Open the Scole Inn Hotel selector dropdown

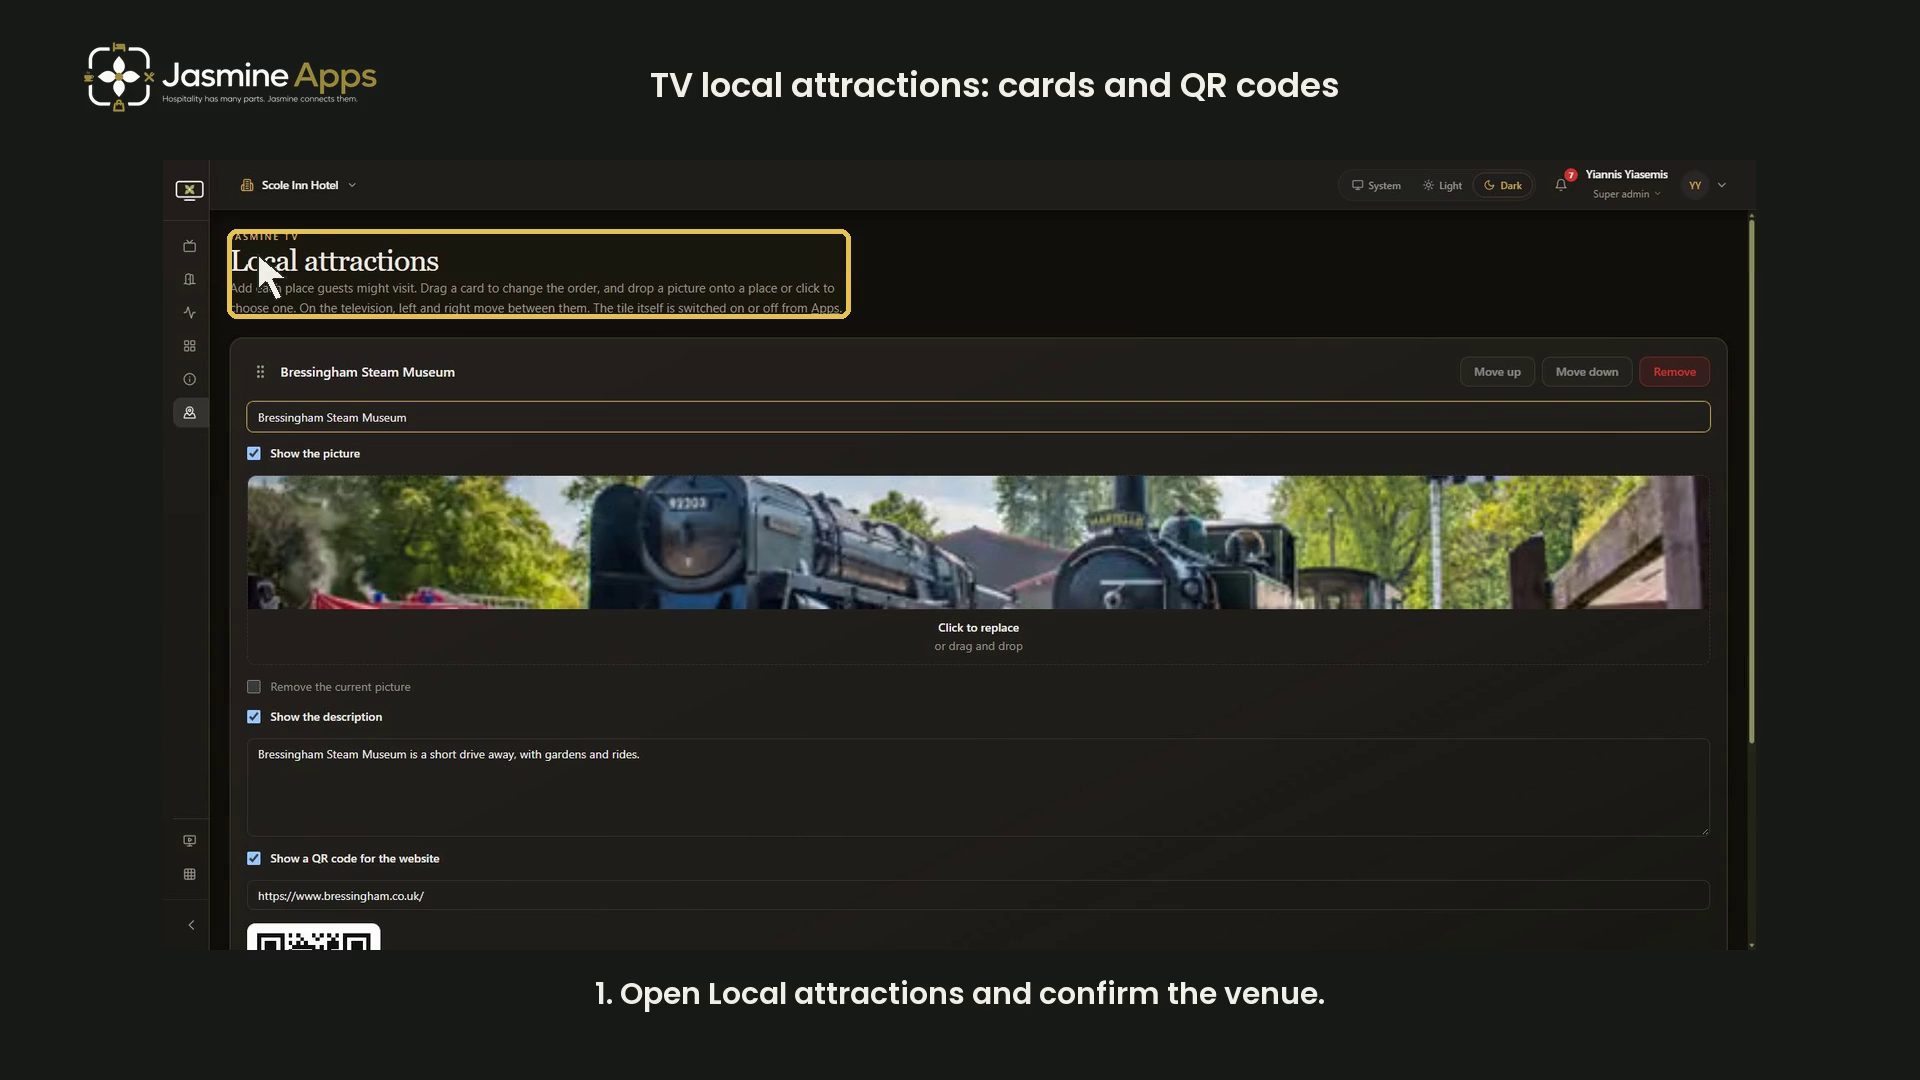tap(299, 185)
